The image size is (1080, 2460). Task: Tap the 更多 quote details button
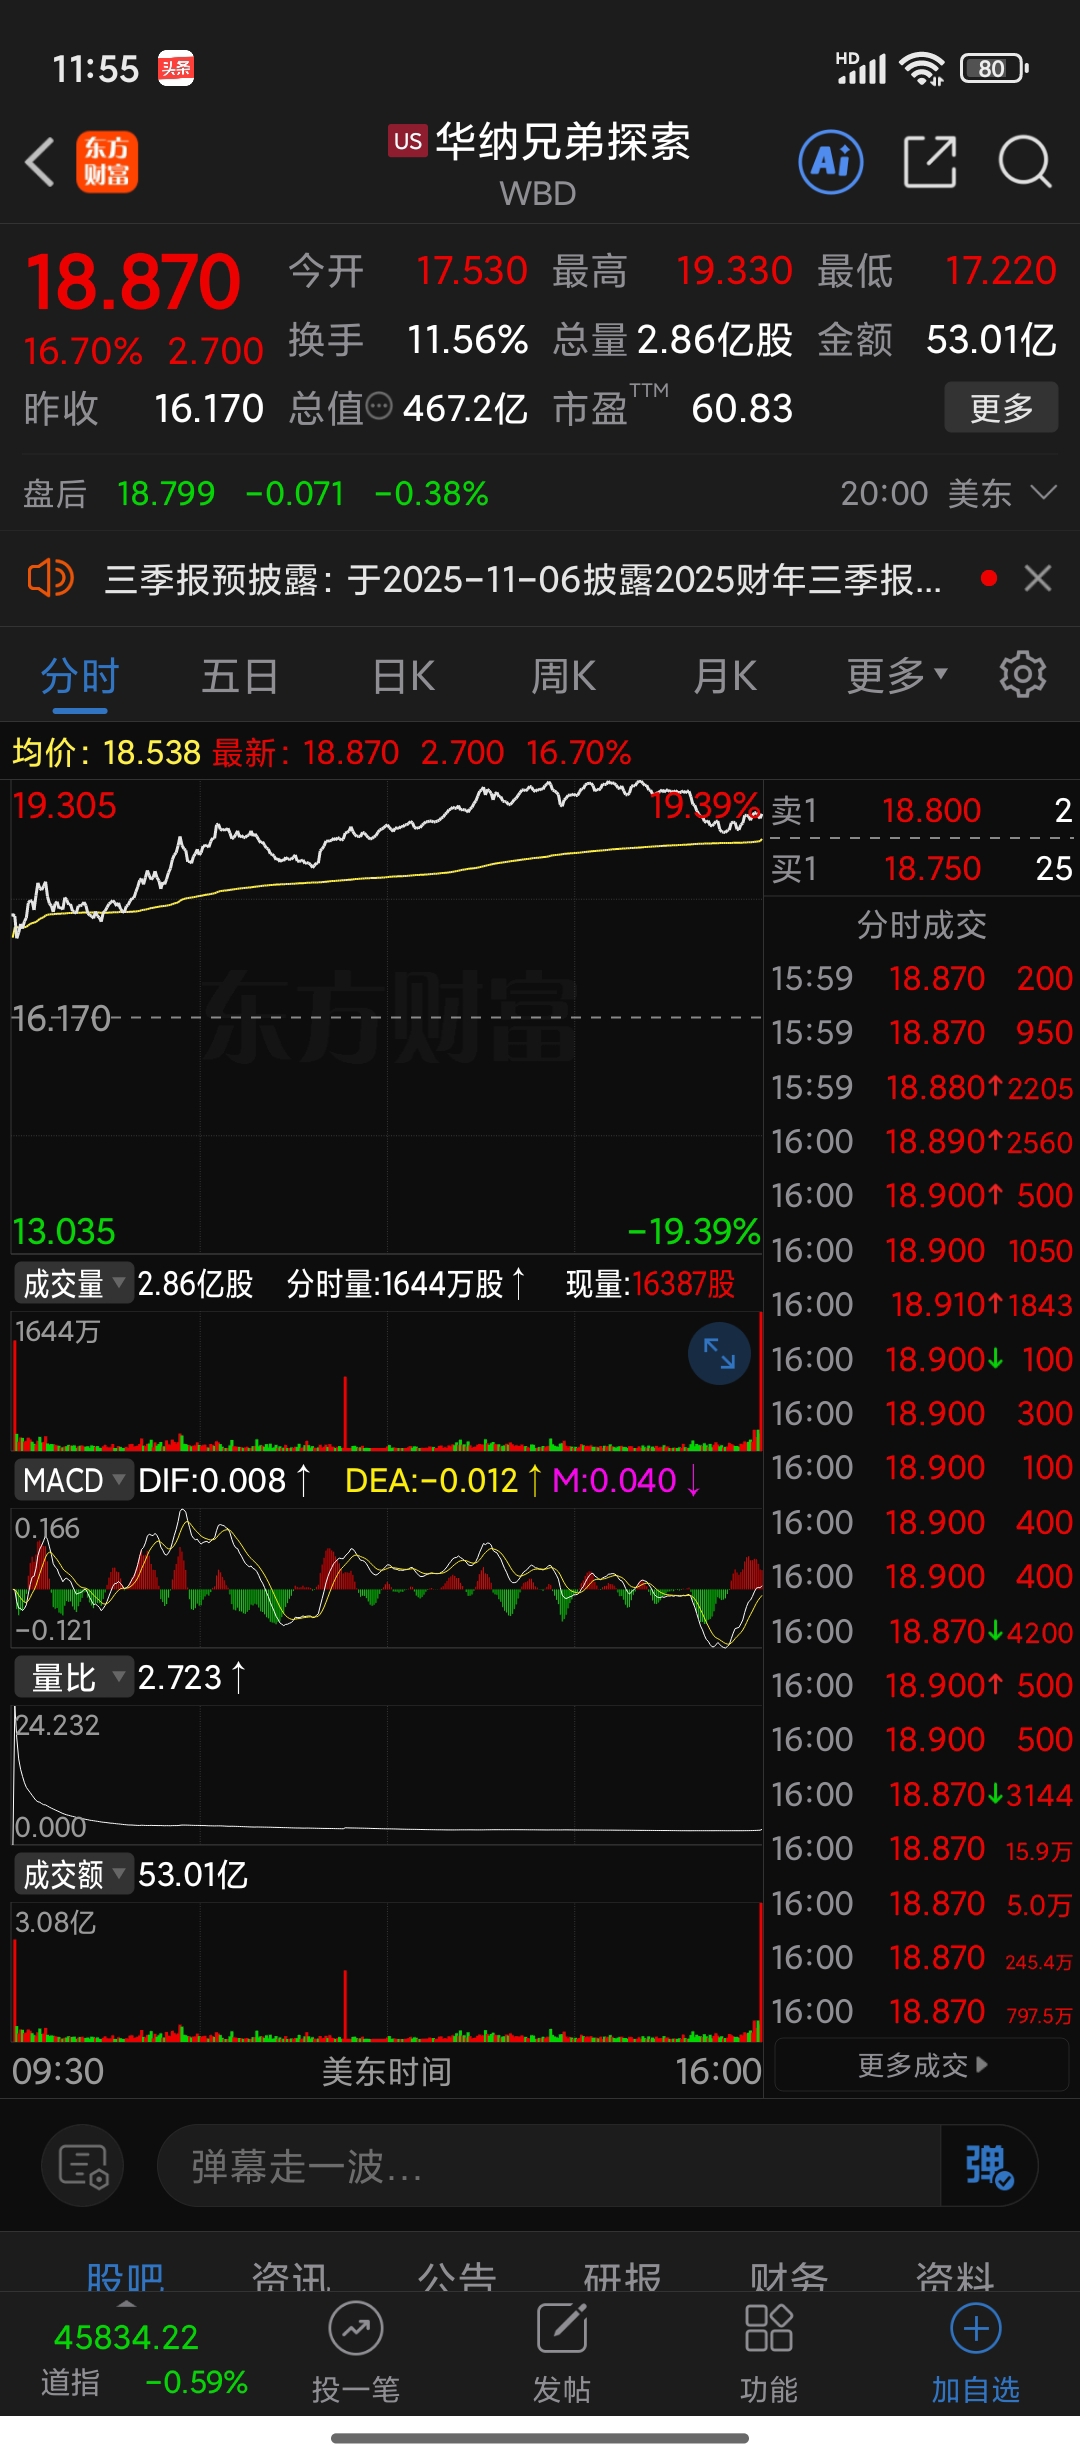1001,407
